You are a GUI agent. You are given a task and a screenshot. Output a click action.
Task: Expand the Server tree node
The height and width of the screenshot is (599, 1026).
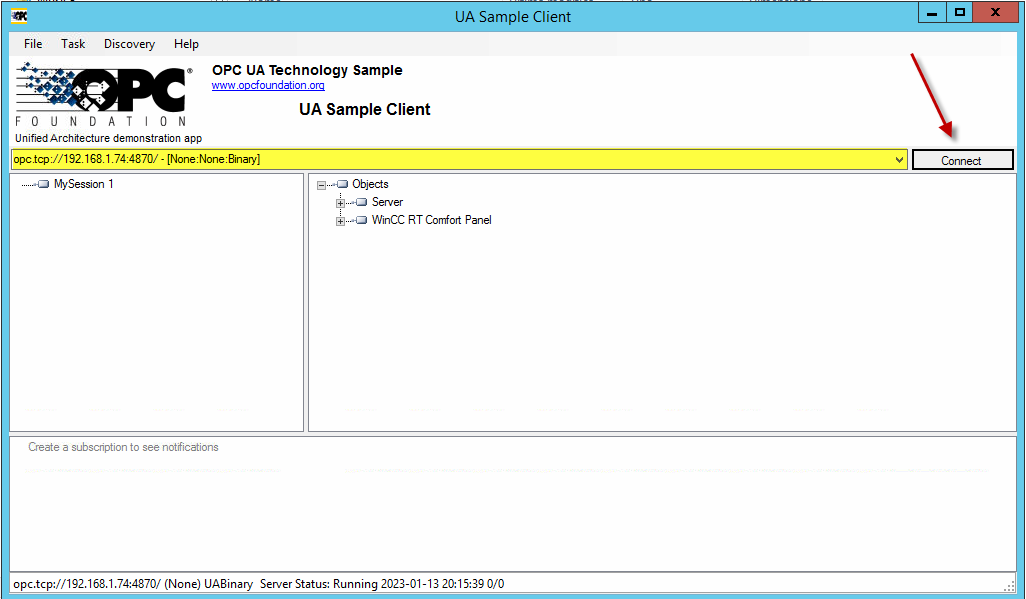click(340, 203)
